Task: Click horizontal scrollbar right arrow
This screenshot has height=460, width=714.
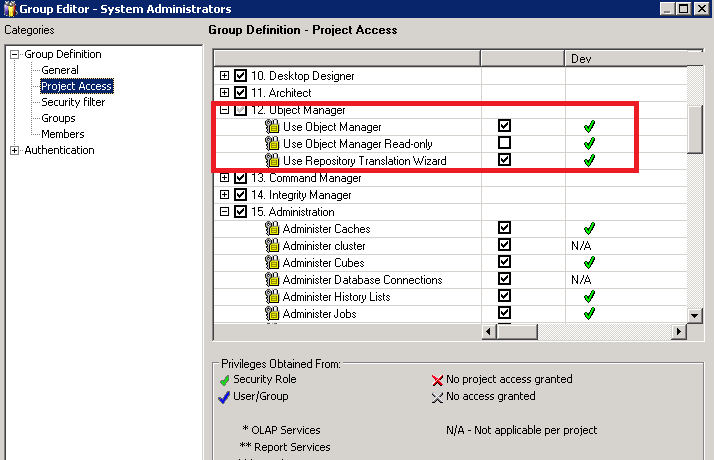Action: [x=678, y=332]
